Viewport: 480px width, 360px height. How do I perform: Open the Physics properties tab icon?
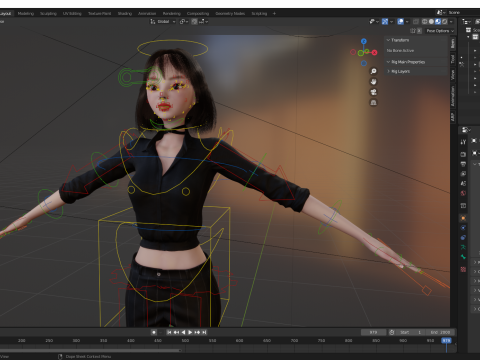[463, 228]
